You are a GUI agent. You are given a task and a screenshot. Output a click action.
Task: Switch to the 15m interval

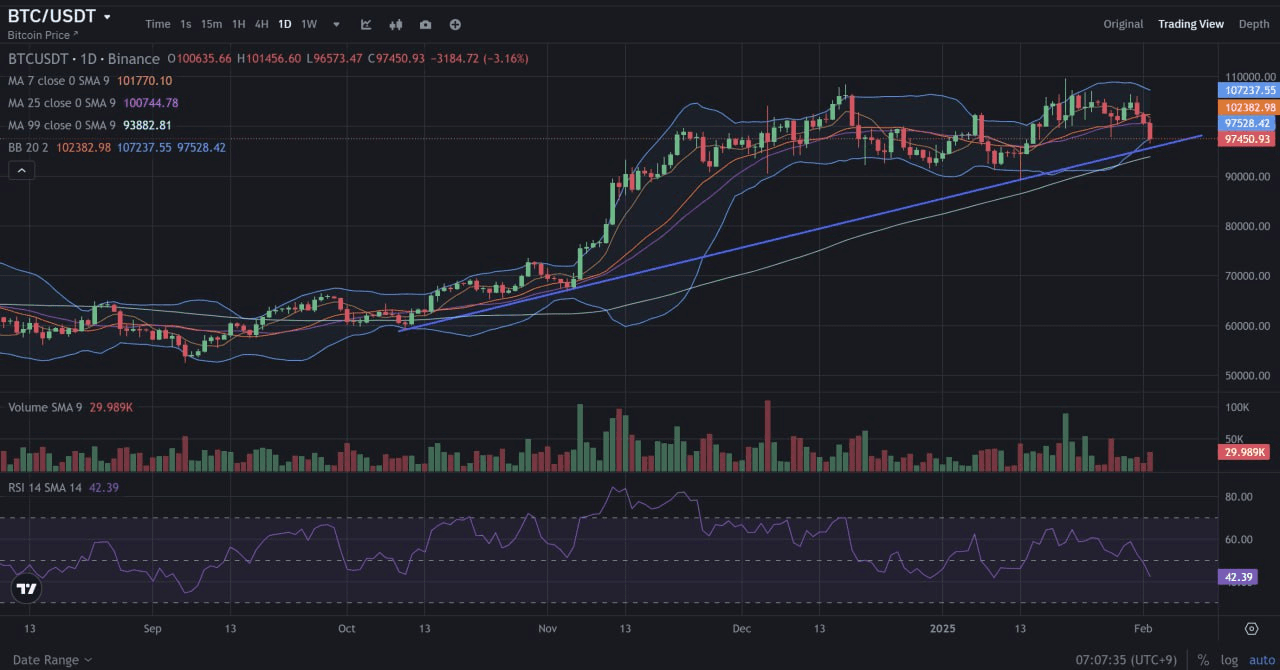211,24
